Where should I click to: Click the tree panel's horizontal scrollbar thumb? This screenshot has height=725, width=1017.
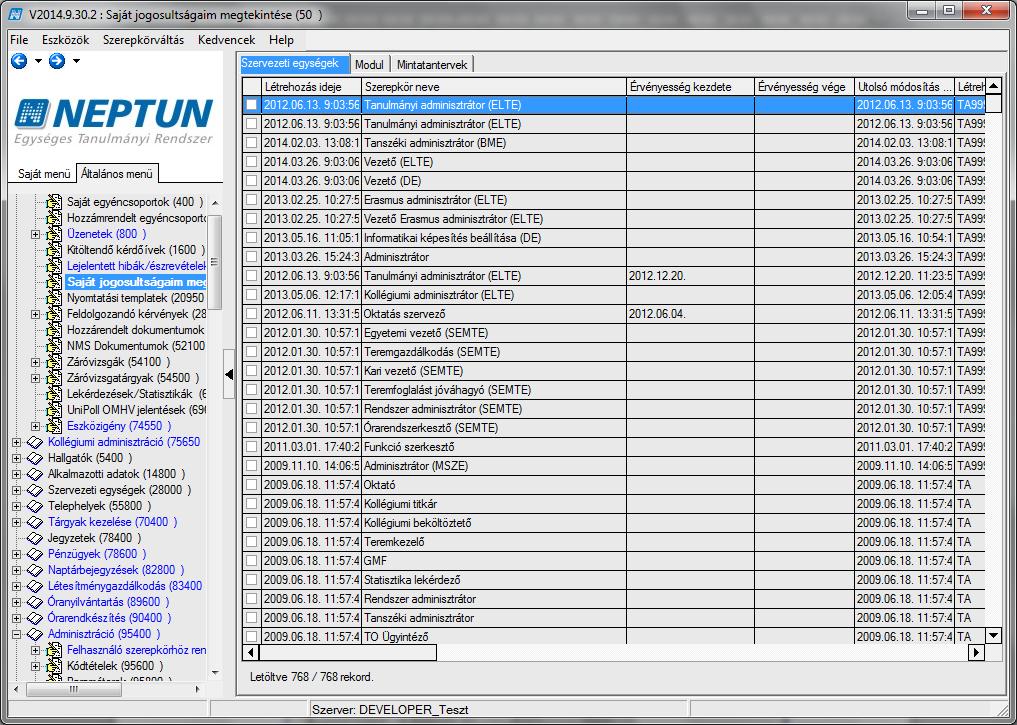[73, 689]
